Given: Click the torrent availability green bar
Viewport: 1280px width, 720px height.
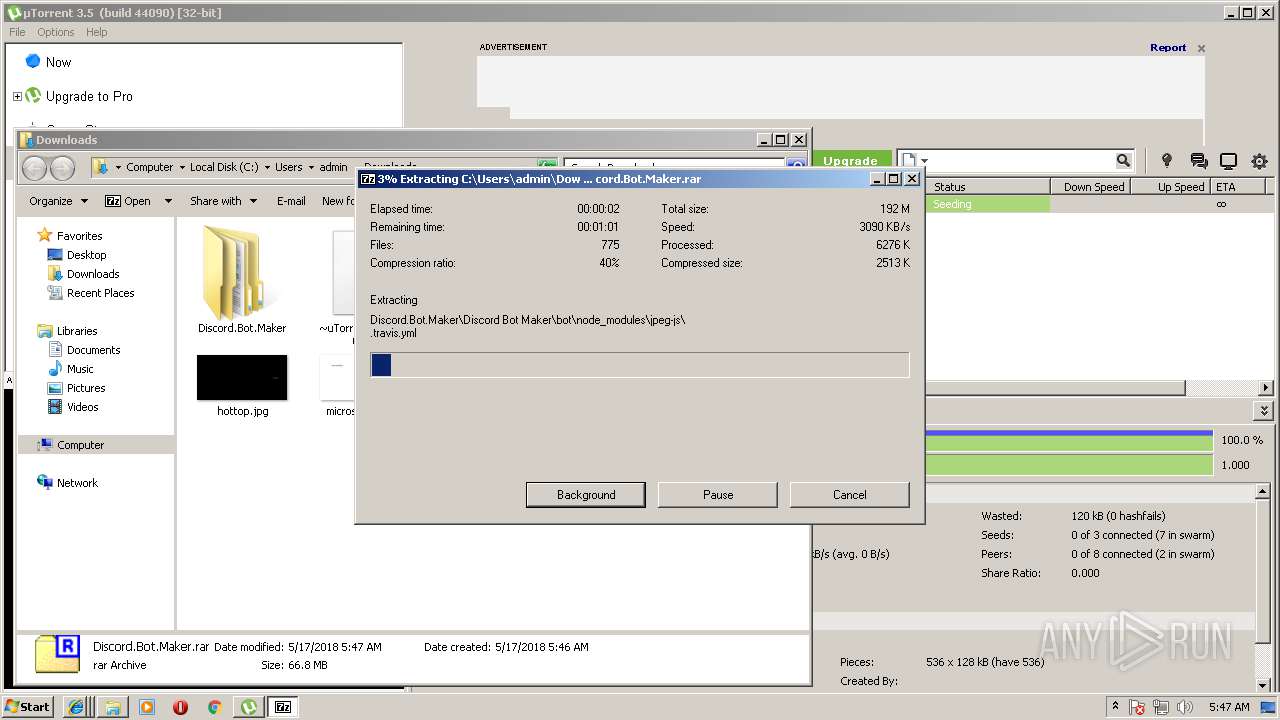Looking at the screenshot, I should [x=1068, y=465].
